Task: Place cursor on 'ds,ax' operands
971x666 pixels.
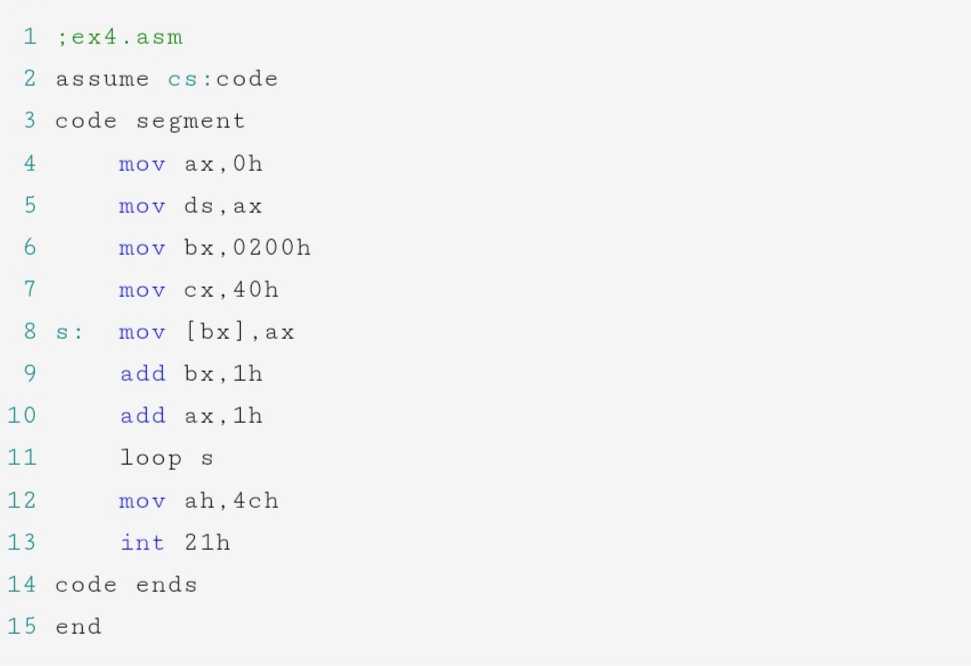Action: 223,206
